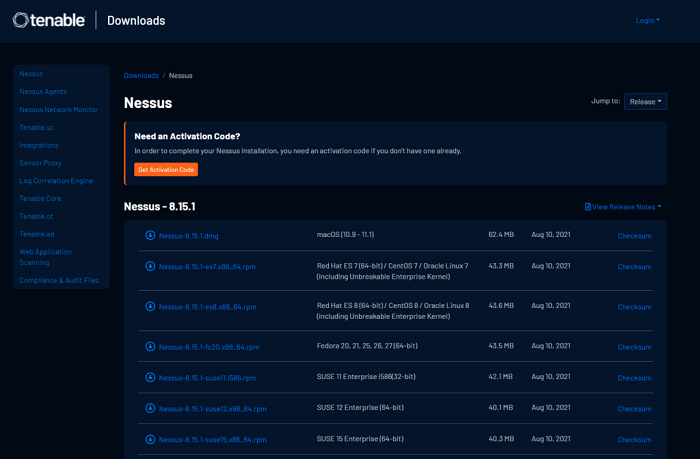Screen dimensions: 700x459
Task: Click release notes document icon
Action: [588, 207]
